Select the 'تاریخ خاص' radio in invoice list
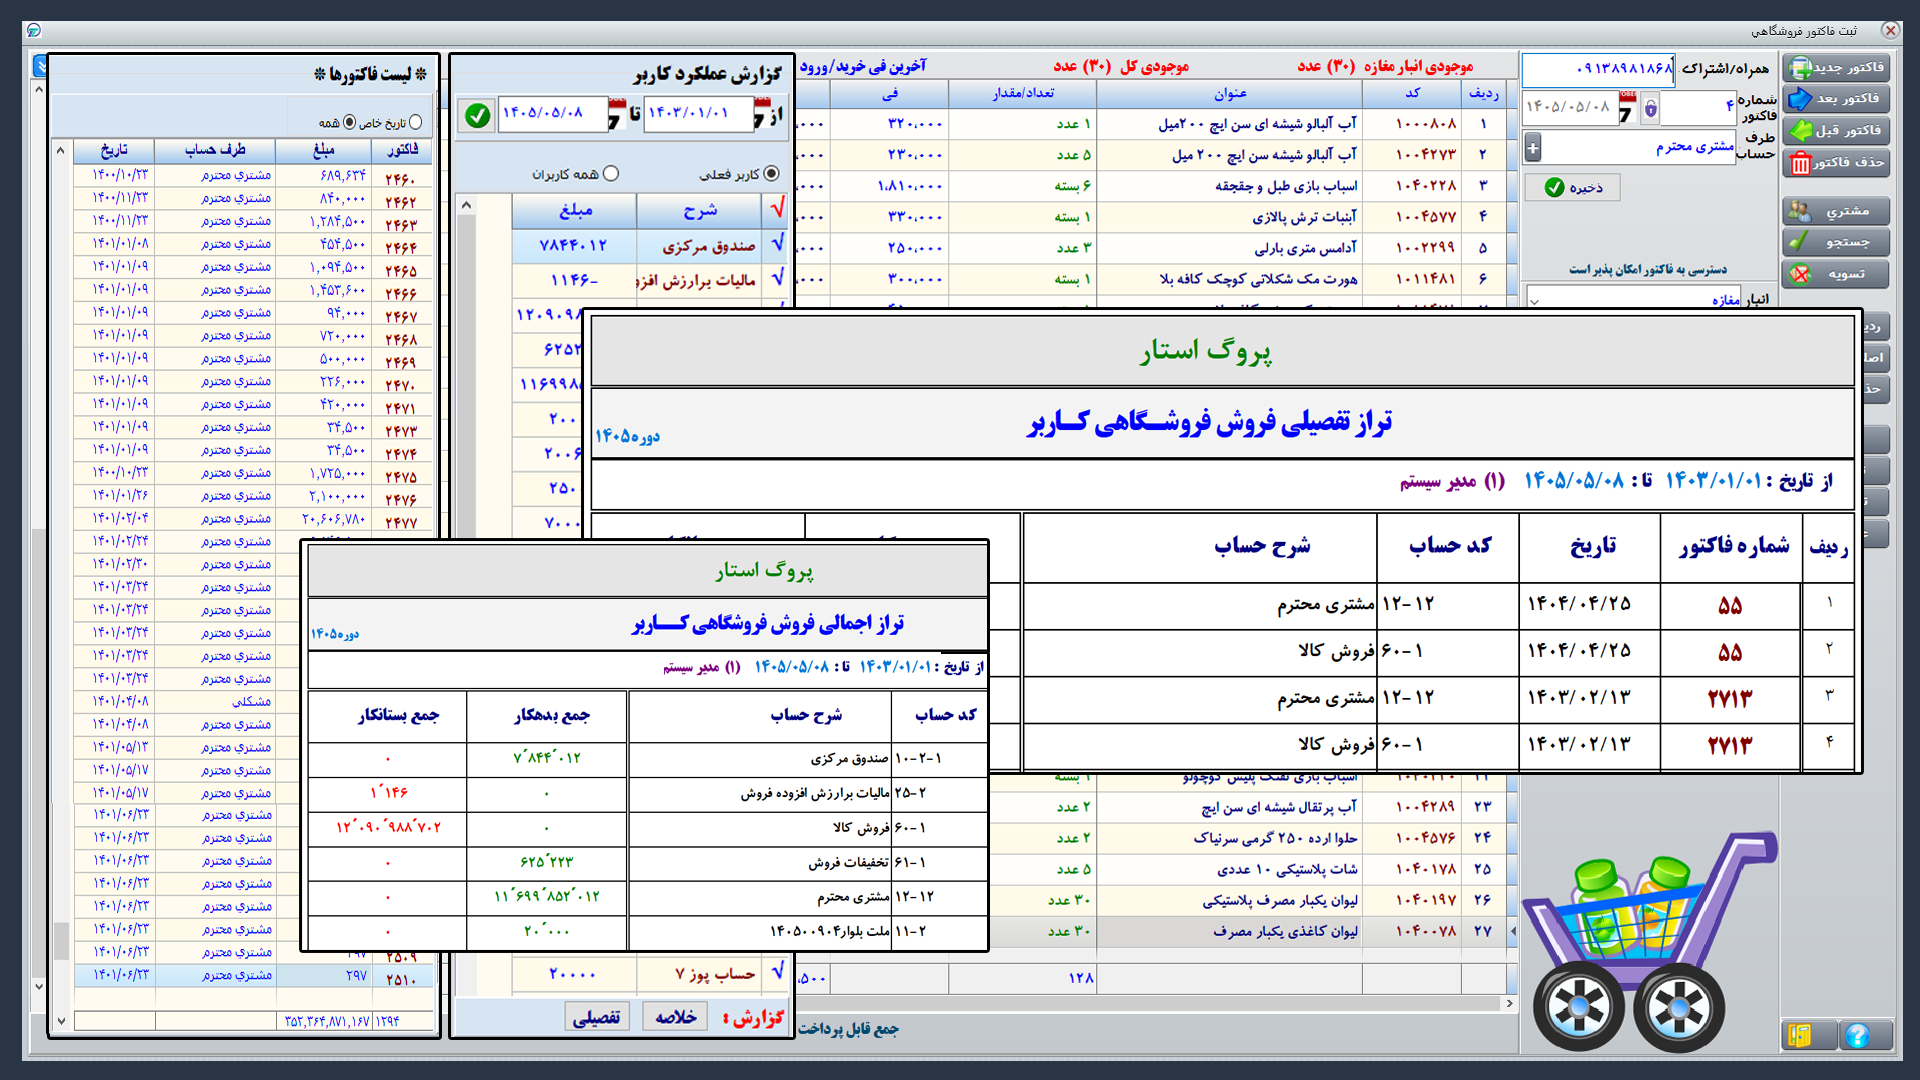The height and width of the screenshot is (1080, 1920). (x=415, y=122)
